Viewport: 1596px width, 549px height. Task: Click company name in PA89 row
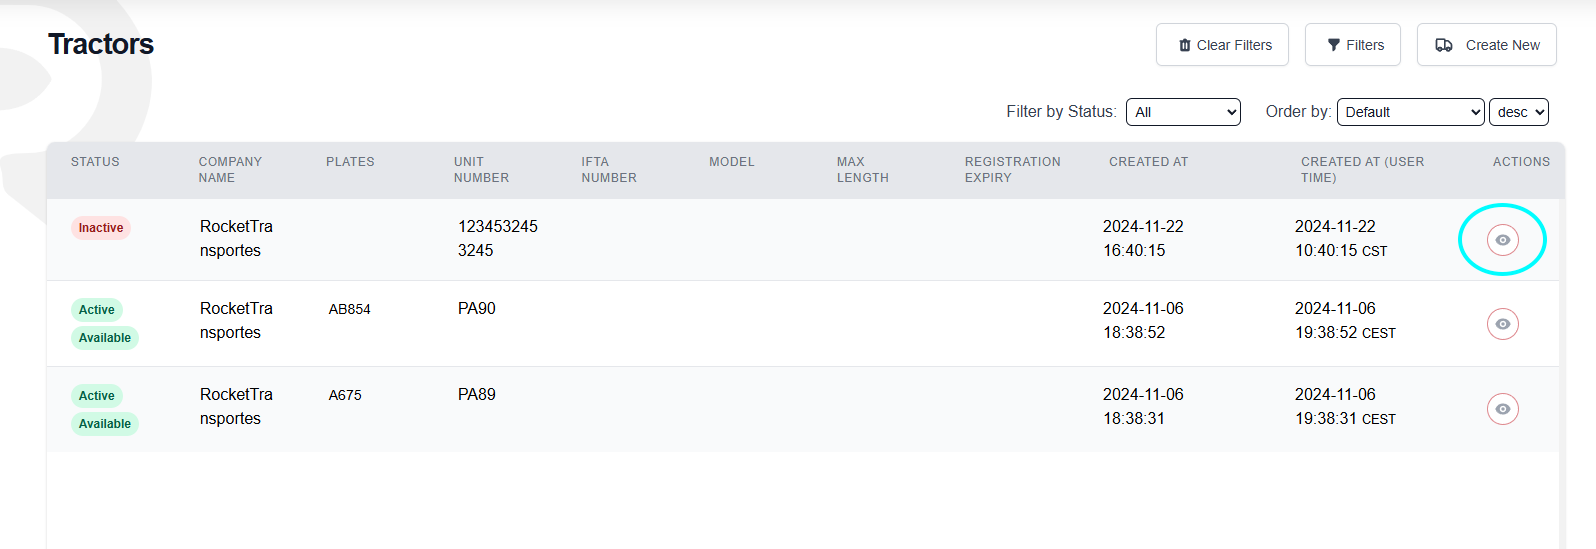236,407
